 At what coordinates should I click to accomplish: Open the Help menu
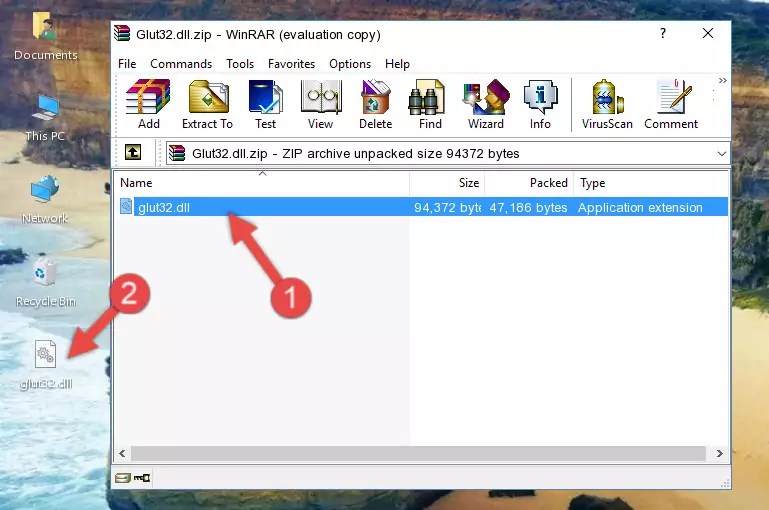397,64
